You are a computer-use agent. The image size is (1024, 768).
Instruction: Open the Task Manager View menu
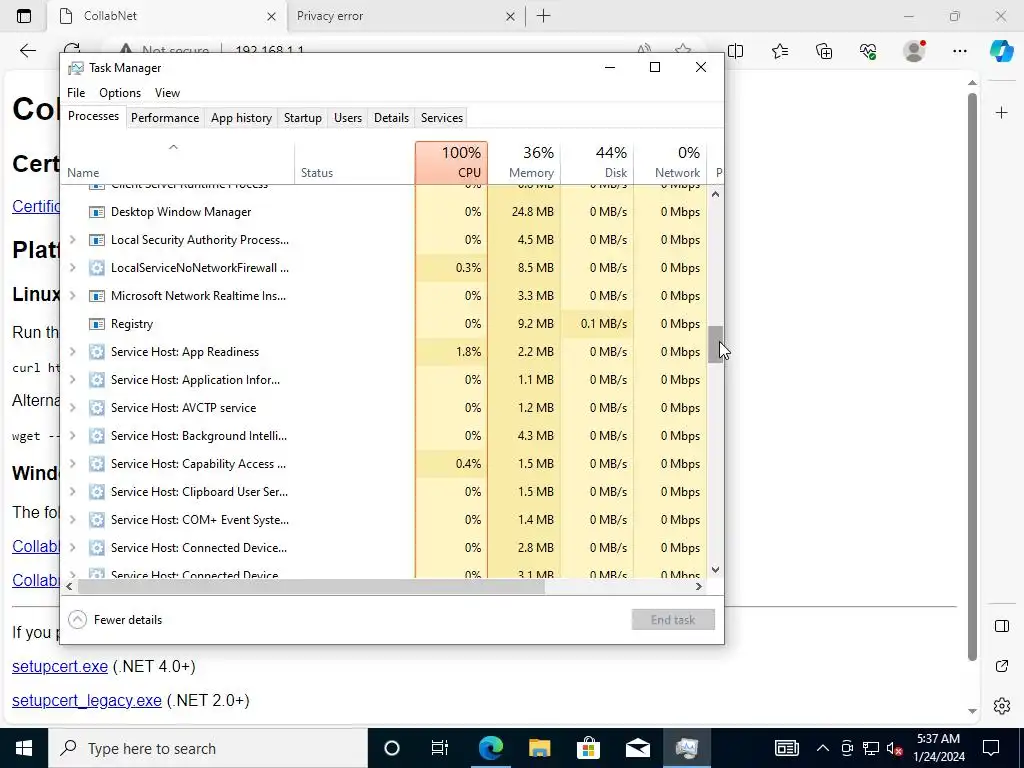click(167, 93)
